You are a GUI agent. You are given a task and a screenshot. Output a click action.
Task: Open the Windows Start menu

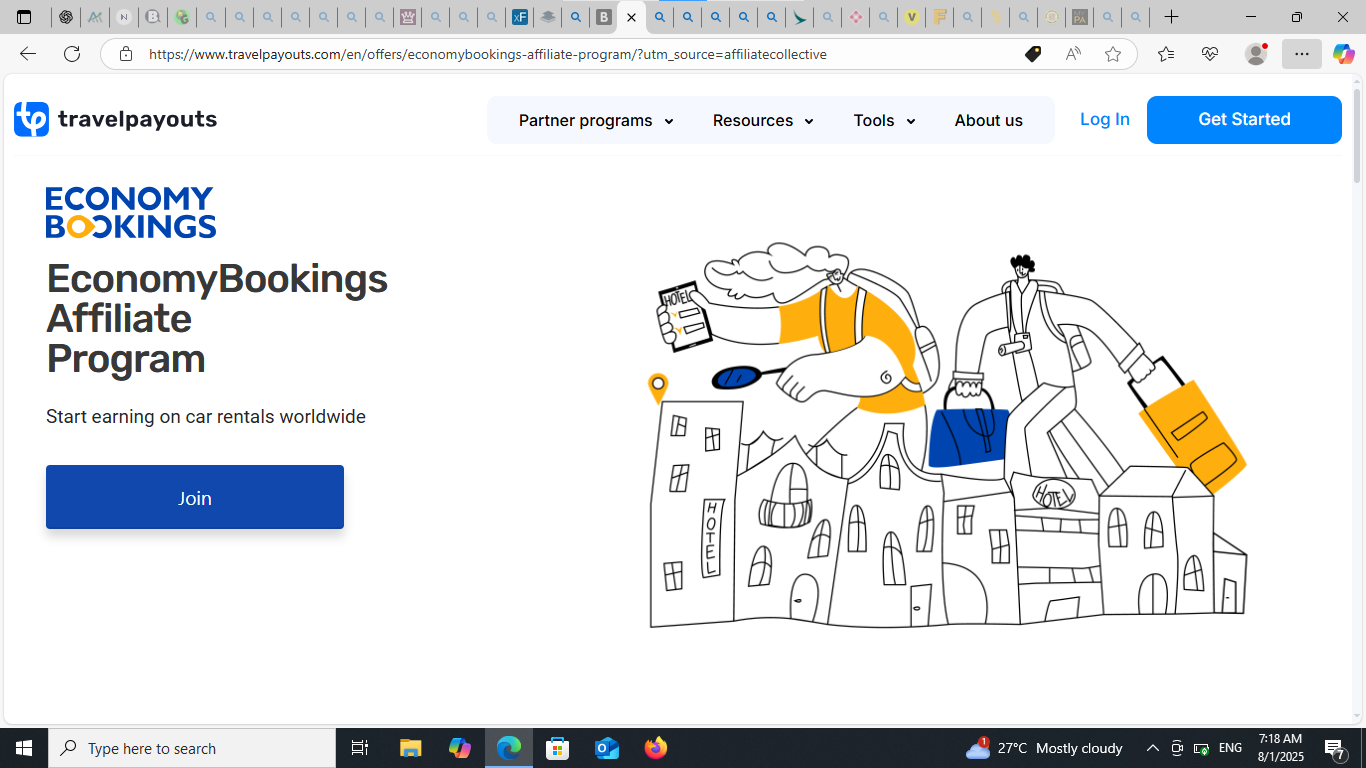(24, 748)
